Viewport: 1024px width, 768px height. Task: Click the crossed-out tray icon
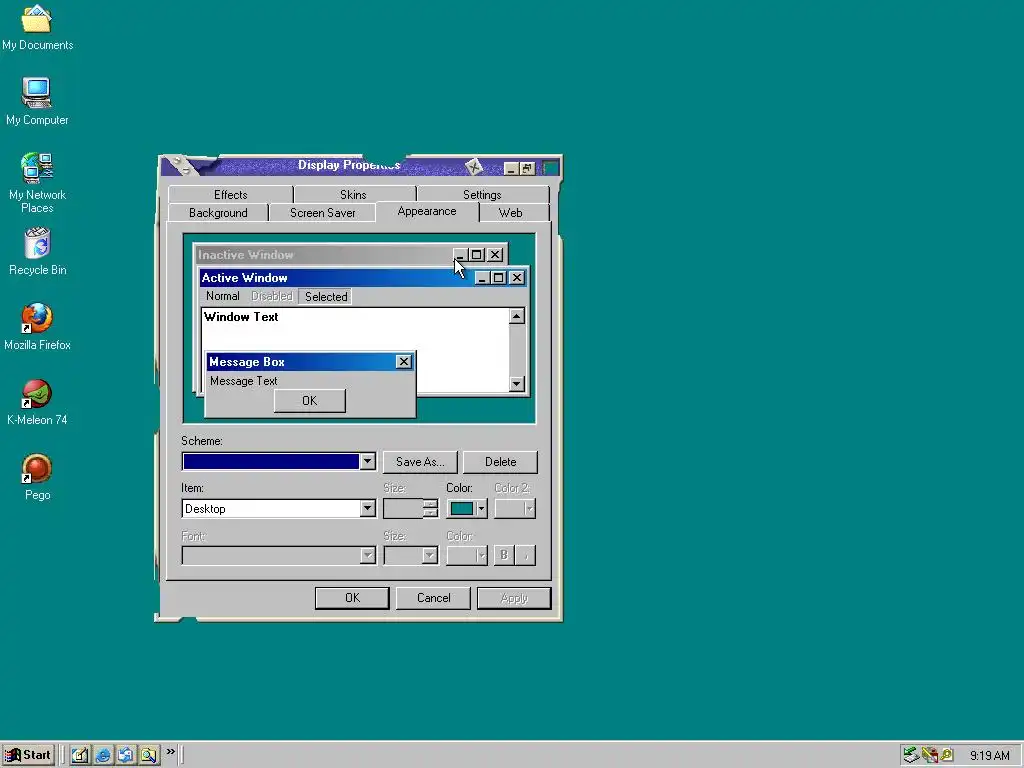pos(929,756)
